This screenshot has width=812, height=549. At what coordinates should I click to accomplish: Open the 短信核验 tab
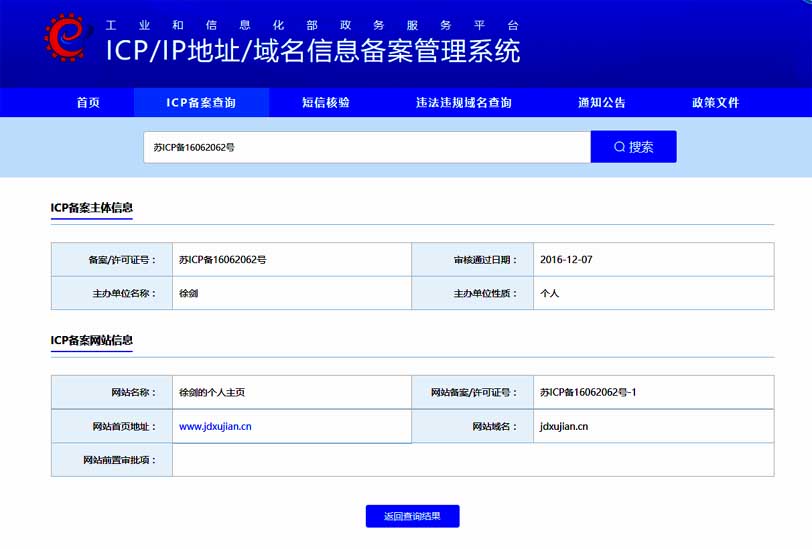[326, 102]
